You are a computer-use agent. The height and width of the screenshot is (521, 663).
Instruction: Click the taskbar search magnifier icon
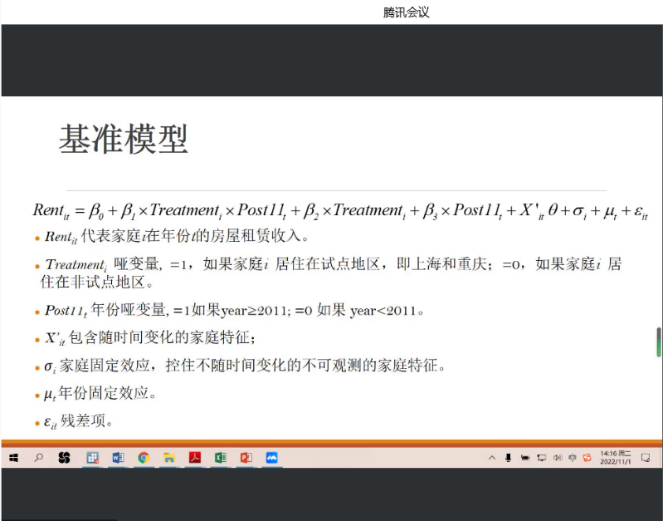[39, 457]
